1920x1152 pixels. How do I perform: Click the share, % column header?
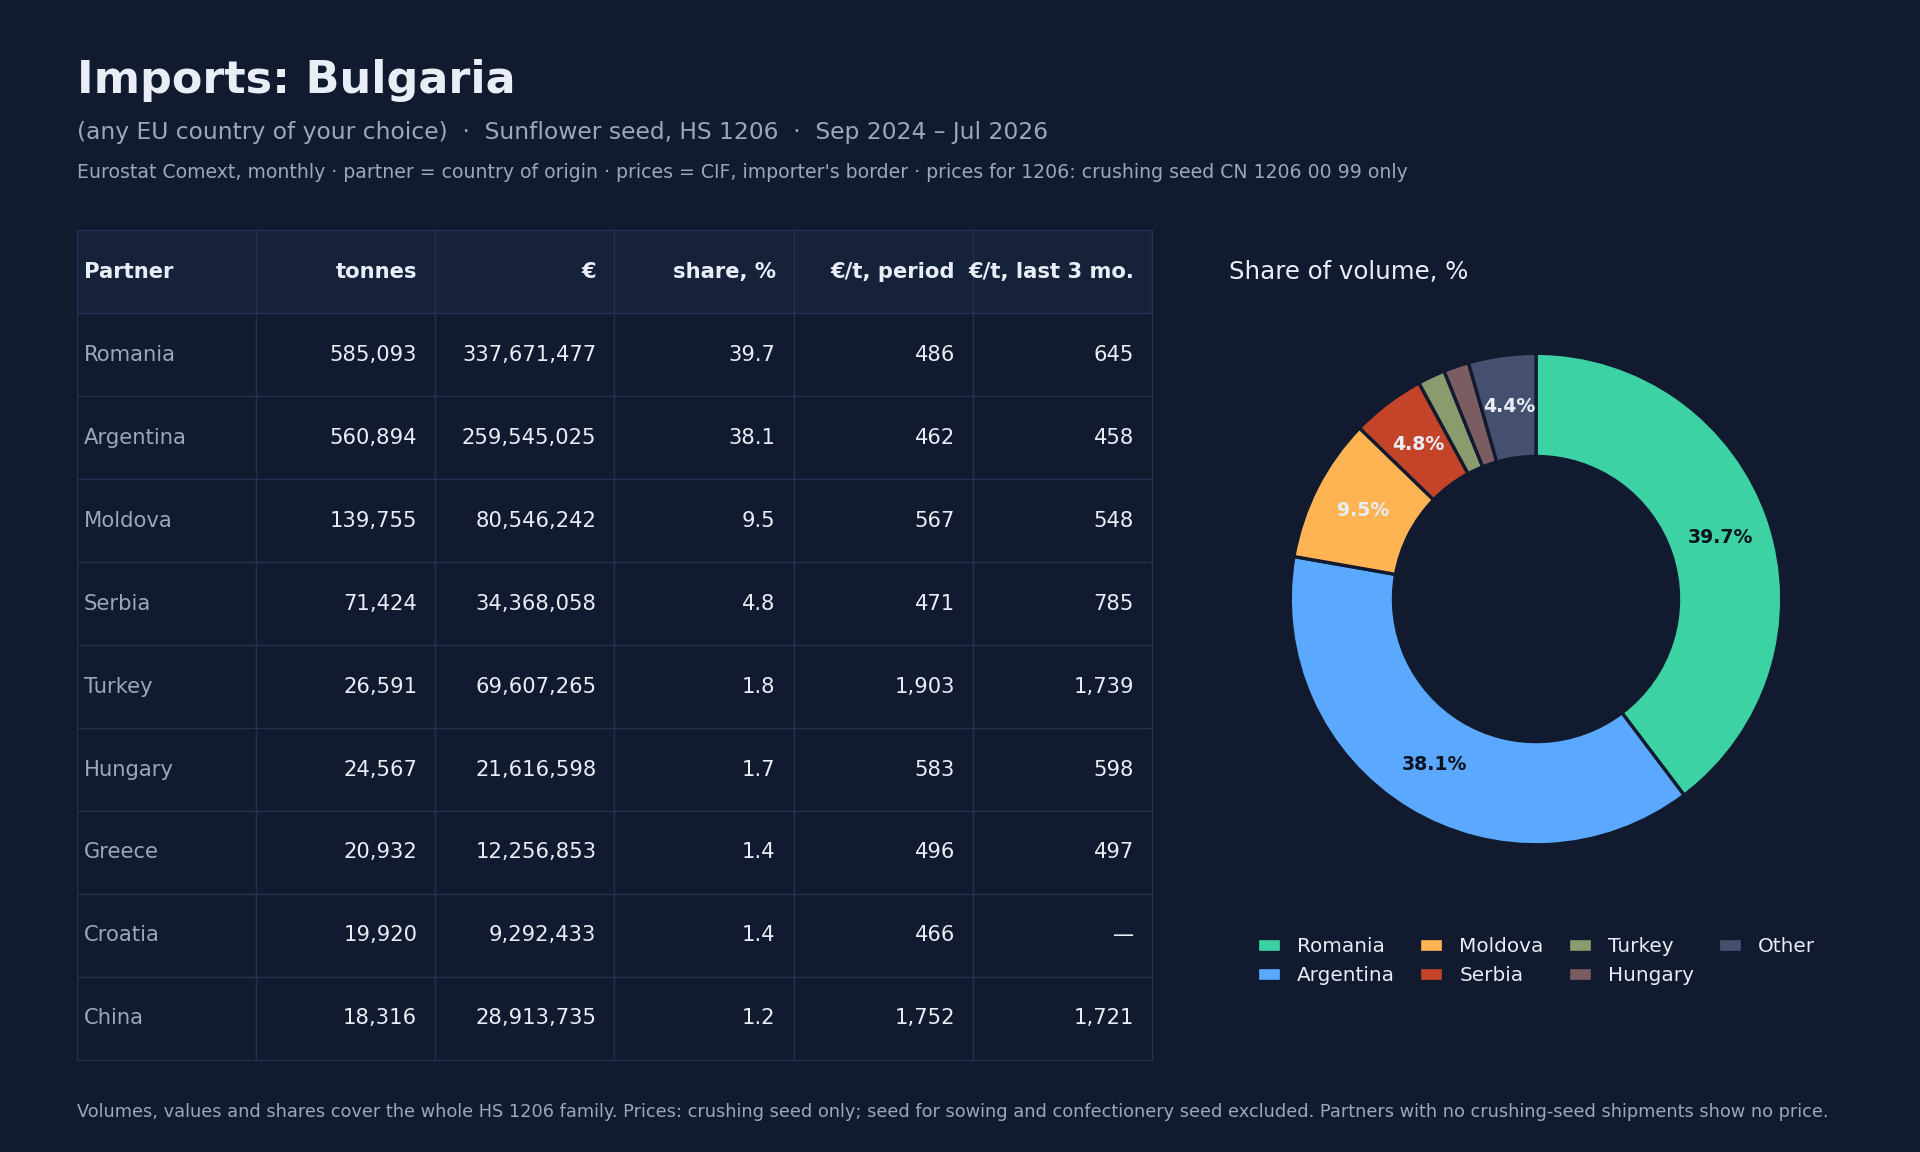(704, 272)
